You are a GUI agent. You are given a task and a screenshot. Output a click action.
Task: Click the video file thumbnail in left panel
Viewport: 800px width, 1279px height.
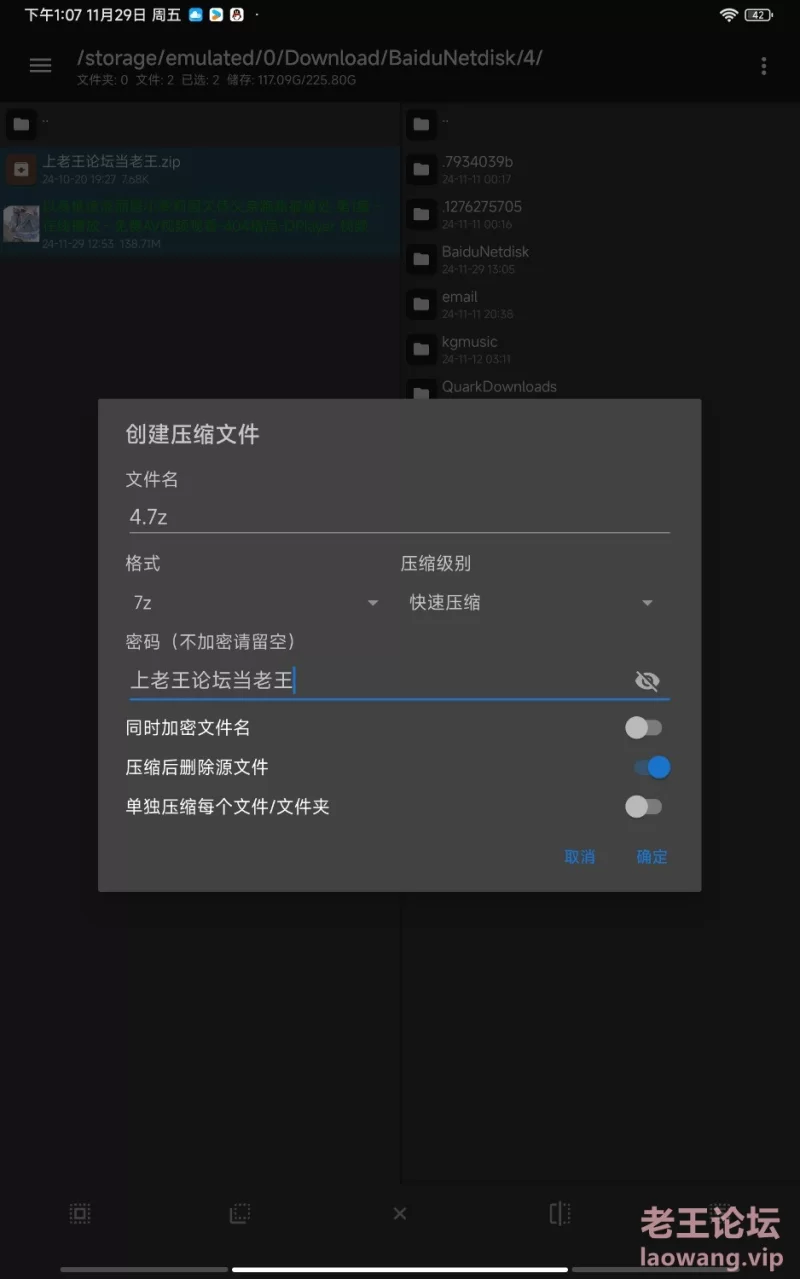(20, 224)
